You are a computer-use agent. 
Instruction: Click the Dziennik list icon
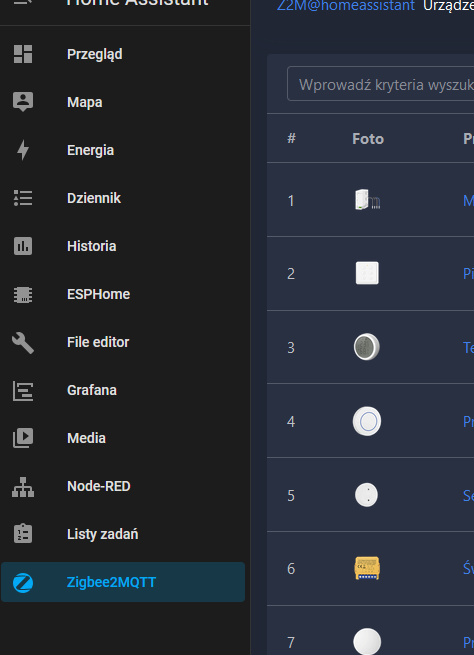23,198
